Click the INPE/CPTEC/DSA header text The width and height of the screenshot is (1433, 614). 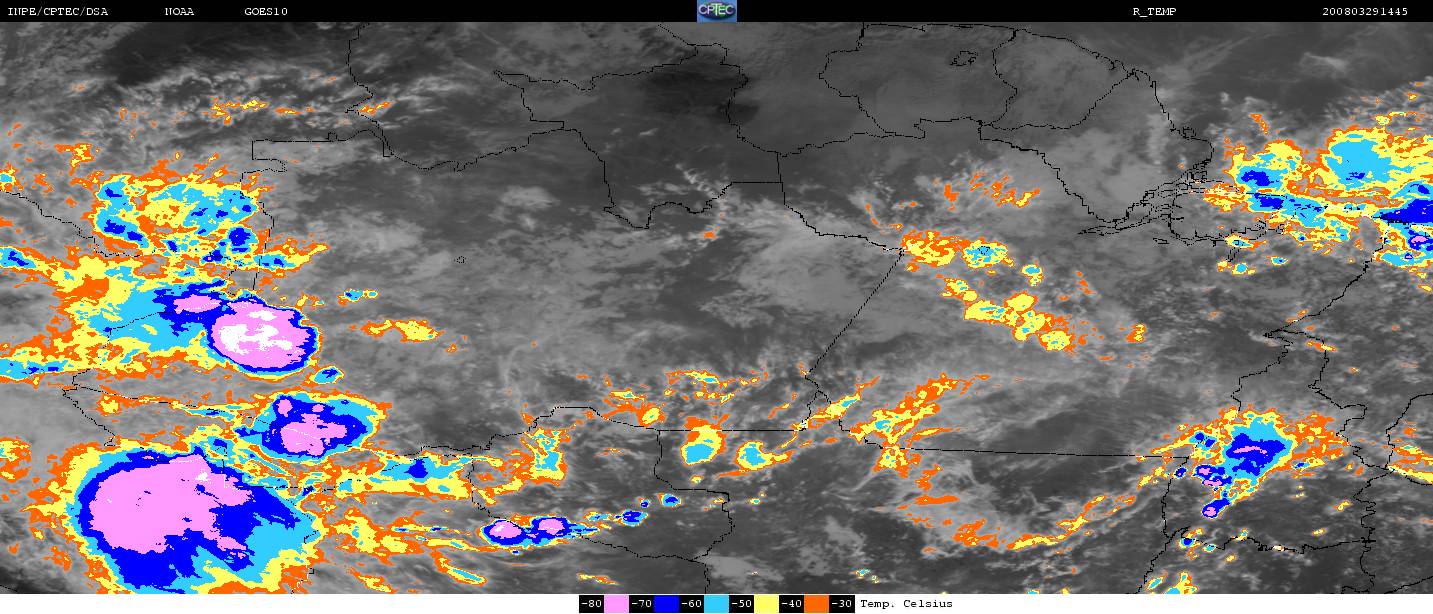57,12
